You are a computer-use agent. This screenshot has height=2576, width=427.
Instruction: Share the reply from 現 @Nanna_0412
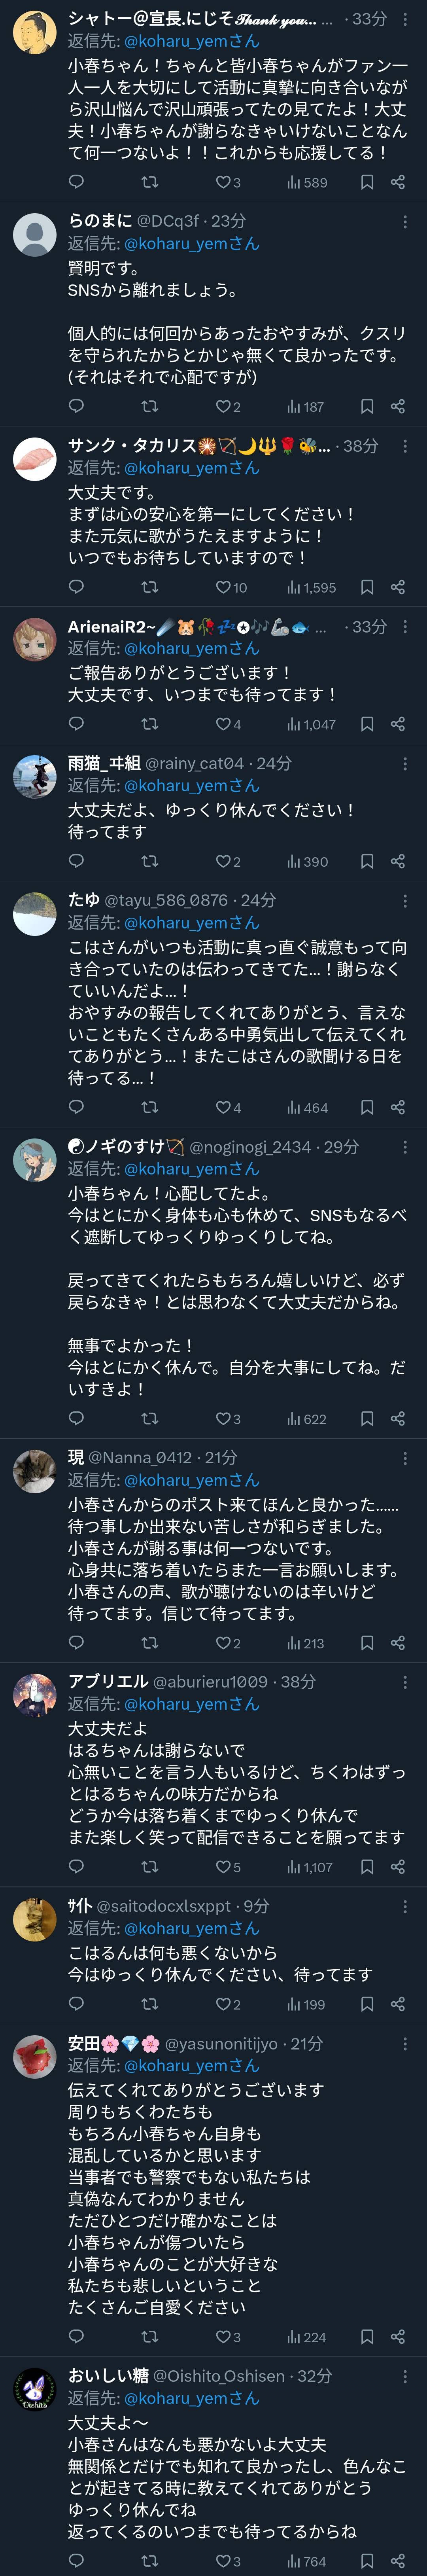398,1643
